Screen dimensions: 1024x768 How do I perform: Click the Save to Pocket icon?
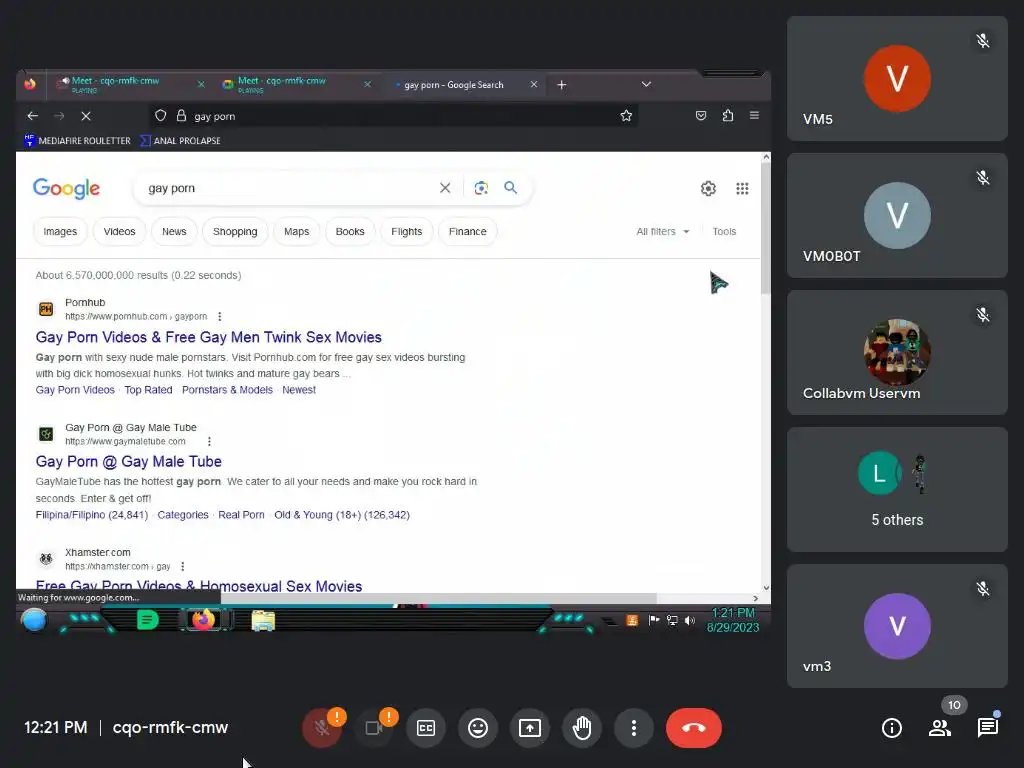(701, 116)
